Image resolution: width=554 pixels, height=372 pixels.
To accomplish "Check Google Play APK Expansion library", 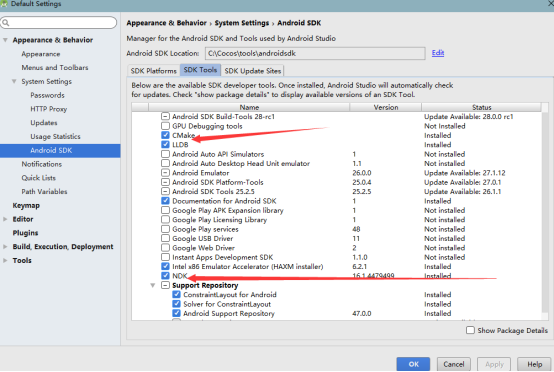I will pyautogui.click(x=165, y=210).
